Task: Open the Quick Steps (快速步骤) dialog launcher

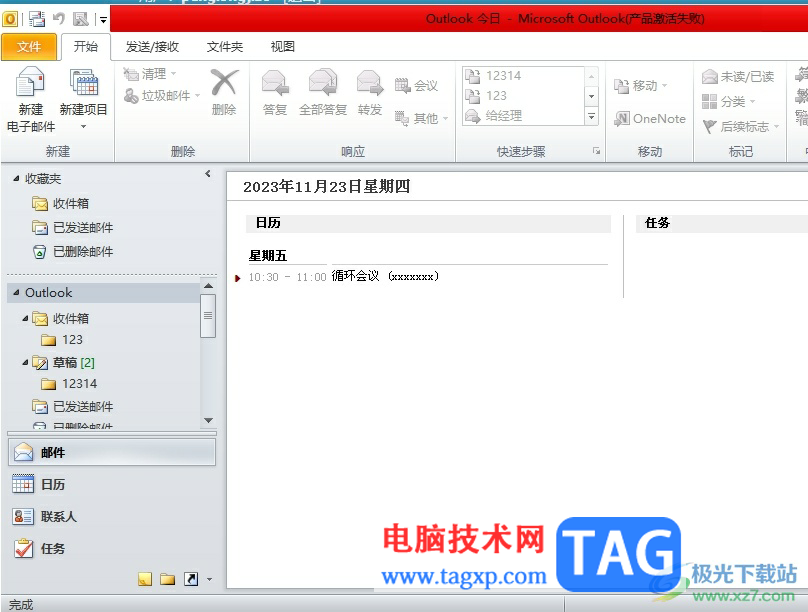Action: [x=596, y=151]
